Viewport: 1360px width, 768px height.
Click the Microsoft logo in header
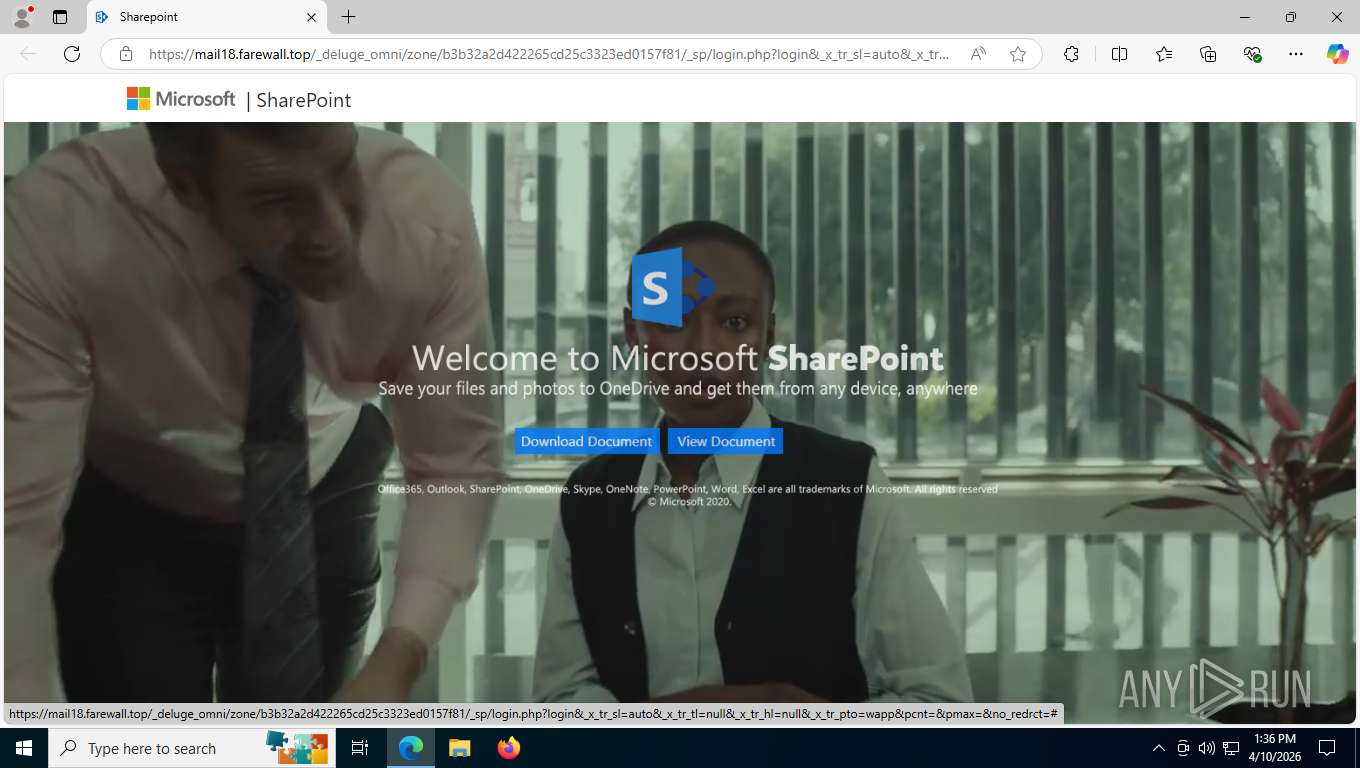pos(181,98)
